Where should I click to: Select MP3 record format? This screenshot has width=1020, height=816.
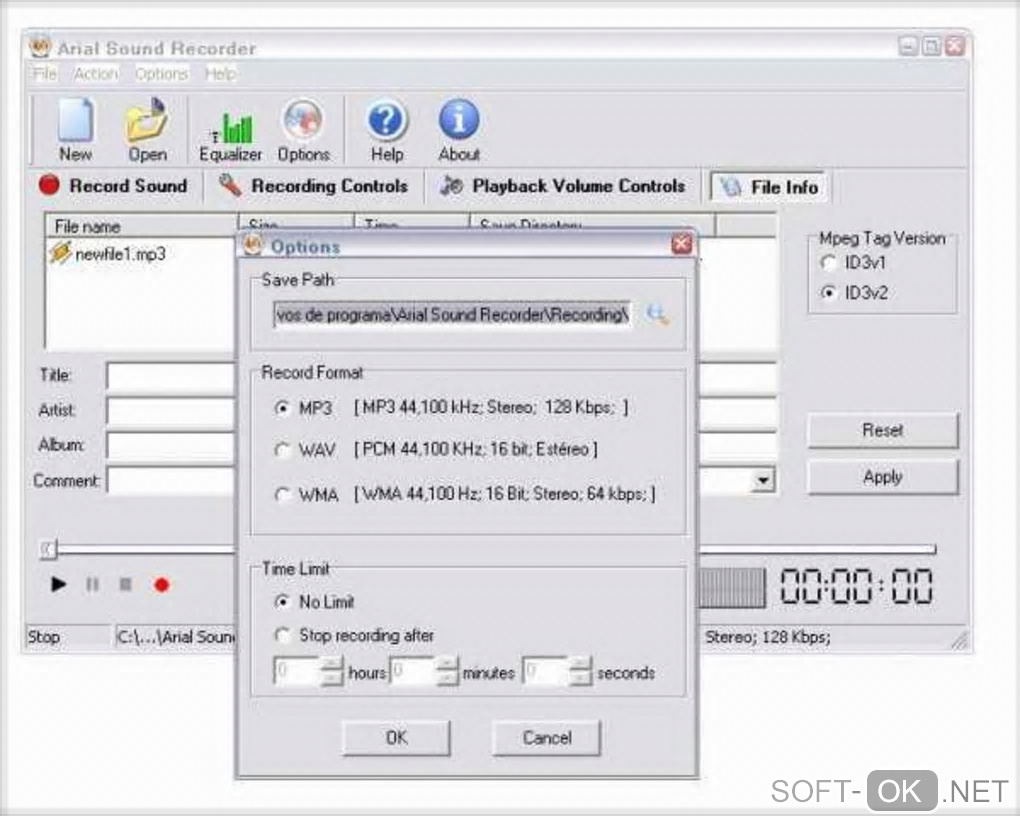coord(282,408)
